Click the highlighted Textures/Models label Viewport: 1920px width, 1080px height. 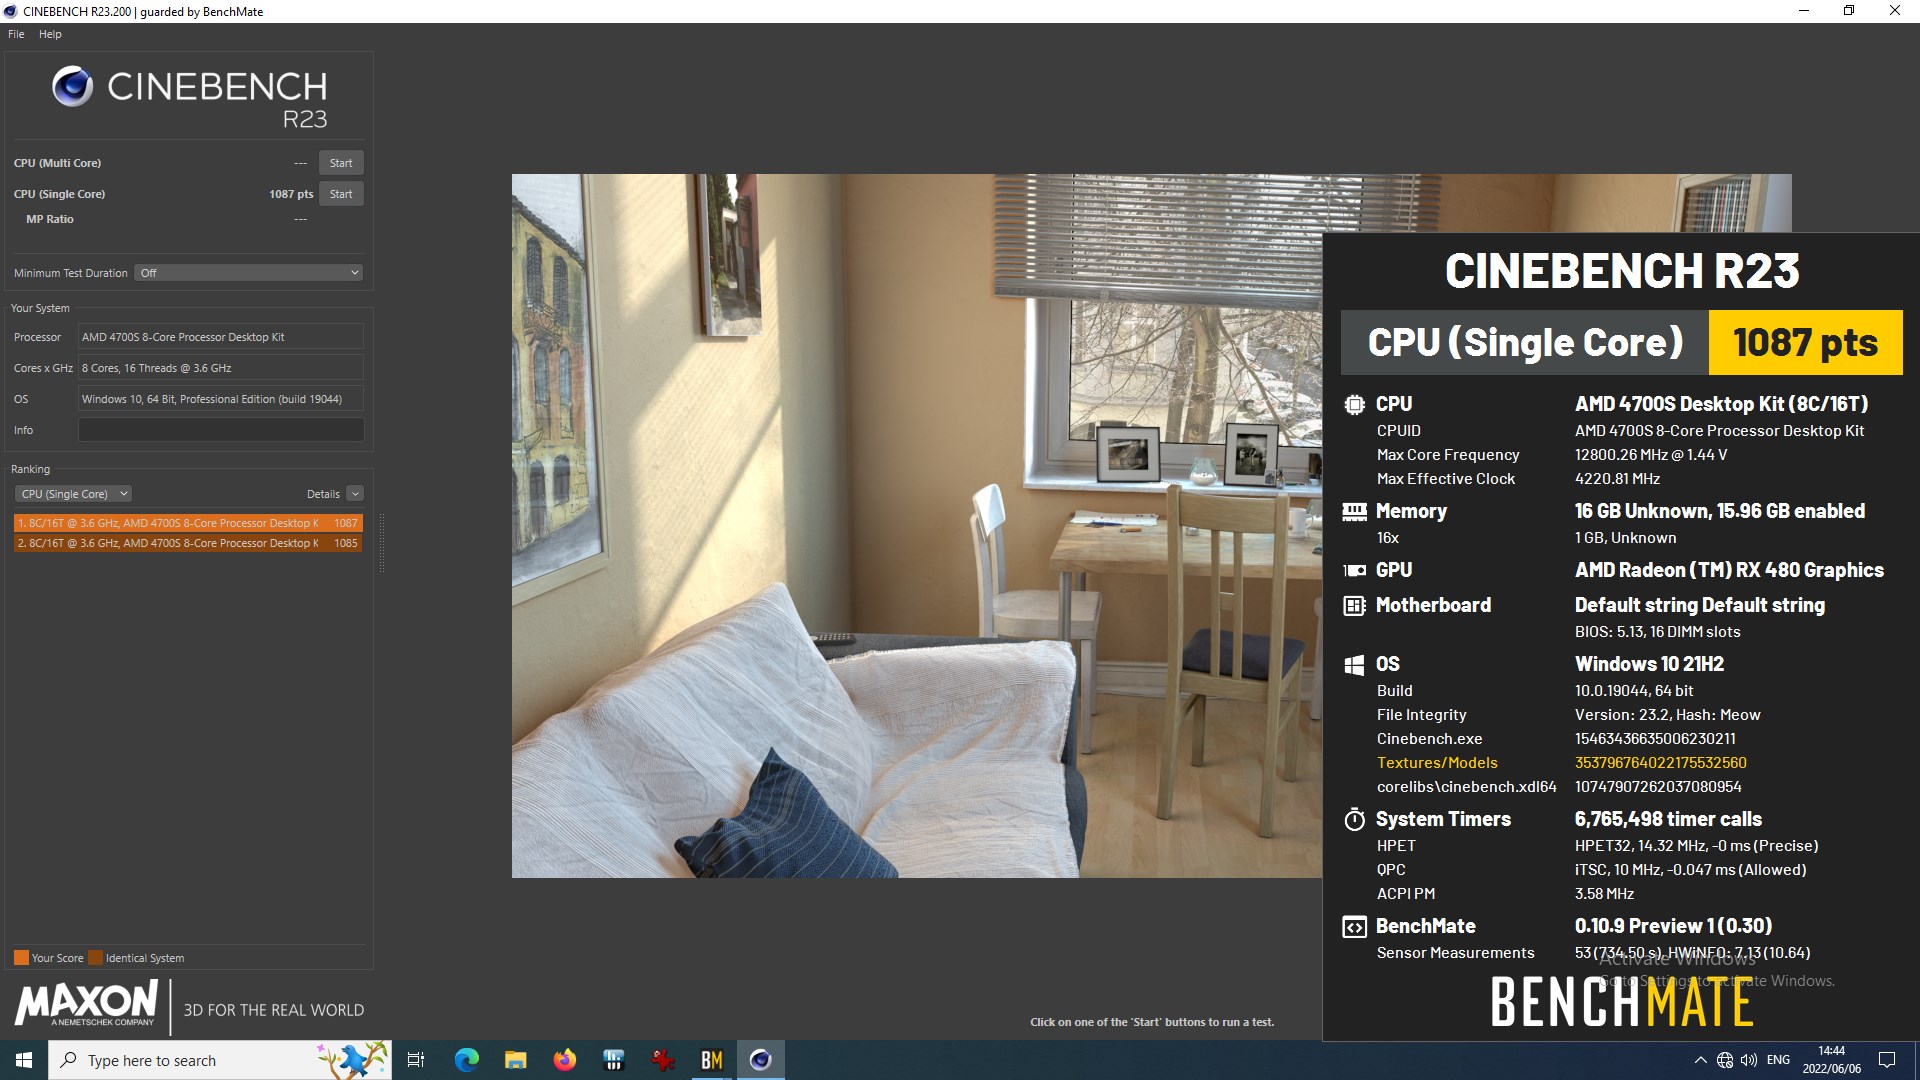point(1437,763)
